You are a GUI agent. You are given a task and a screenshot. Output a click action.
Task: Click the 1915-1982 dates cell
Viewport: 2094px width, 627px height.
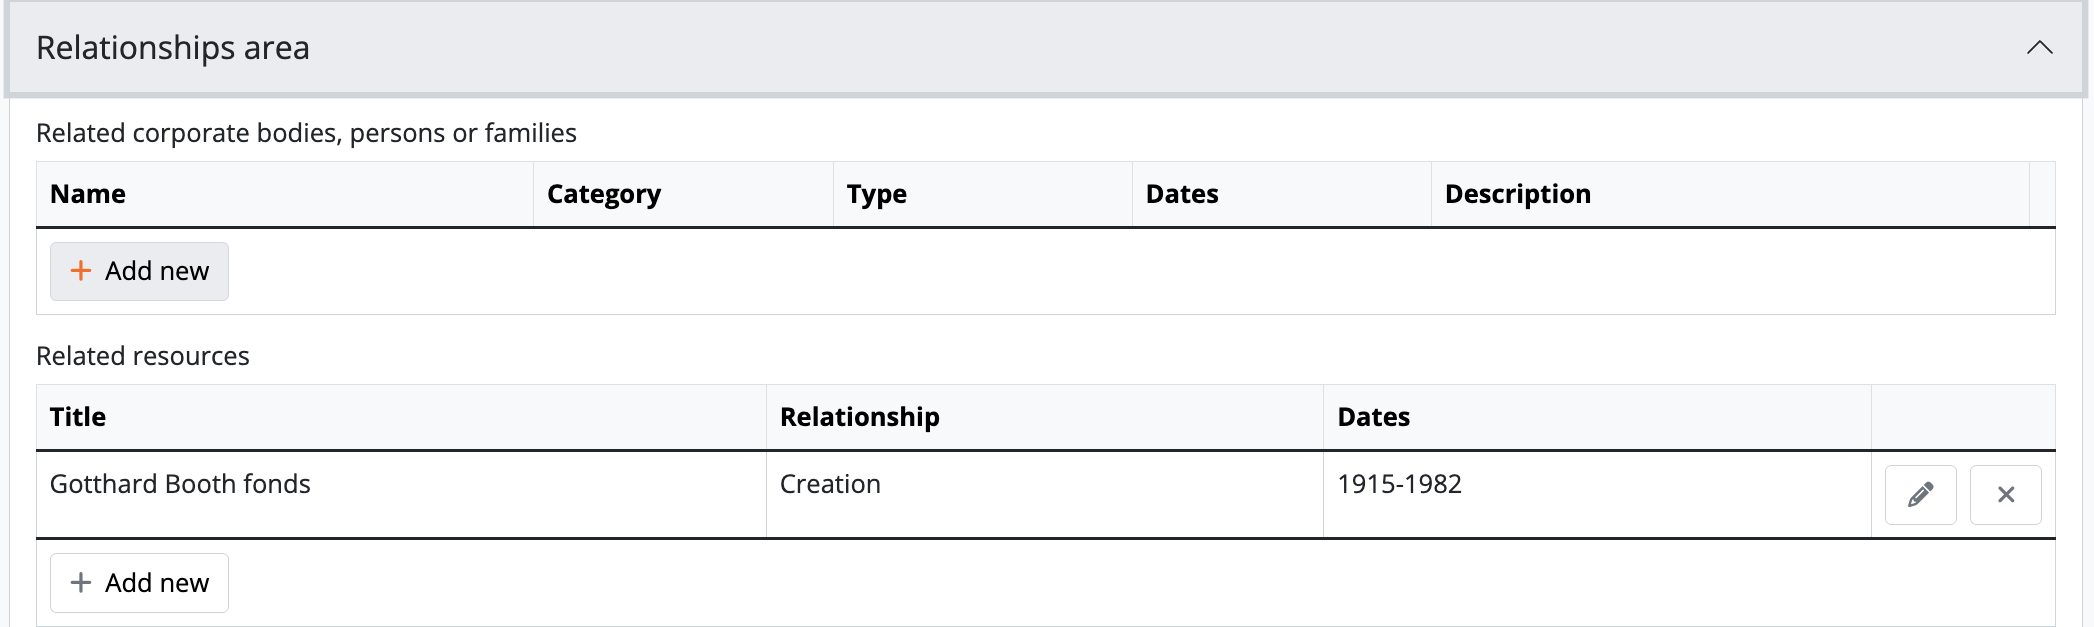point(1399,484)
